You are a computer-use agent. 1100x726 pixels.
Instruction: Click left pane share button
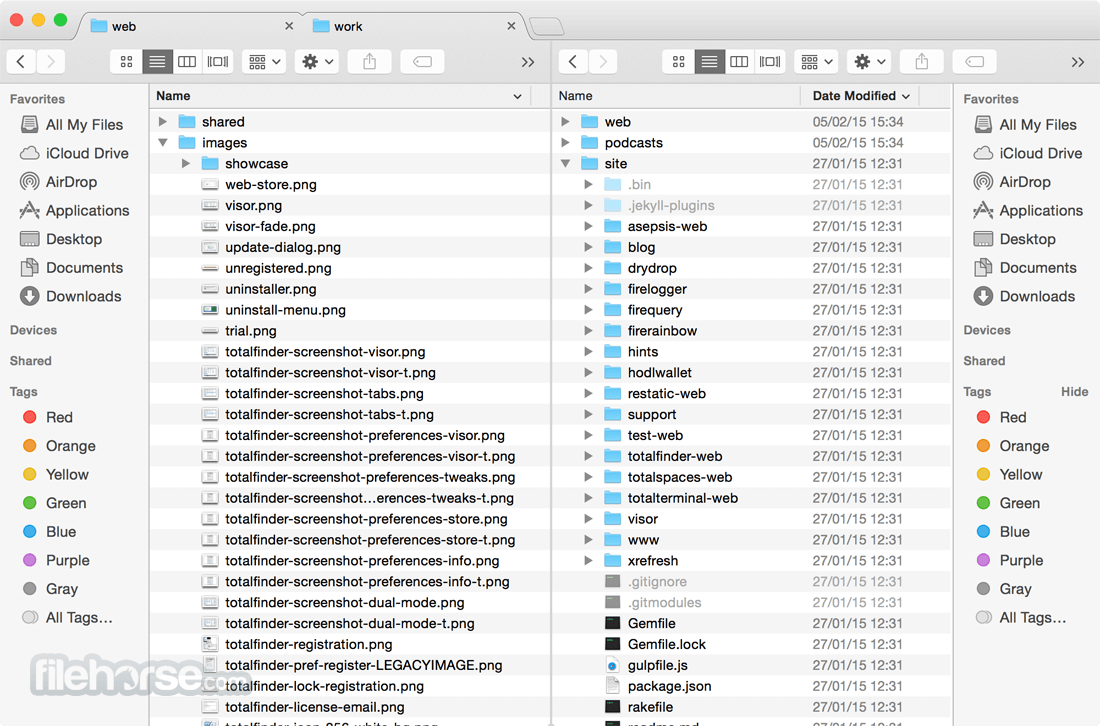point(370,62)
